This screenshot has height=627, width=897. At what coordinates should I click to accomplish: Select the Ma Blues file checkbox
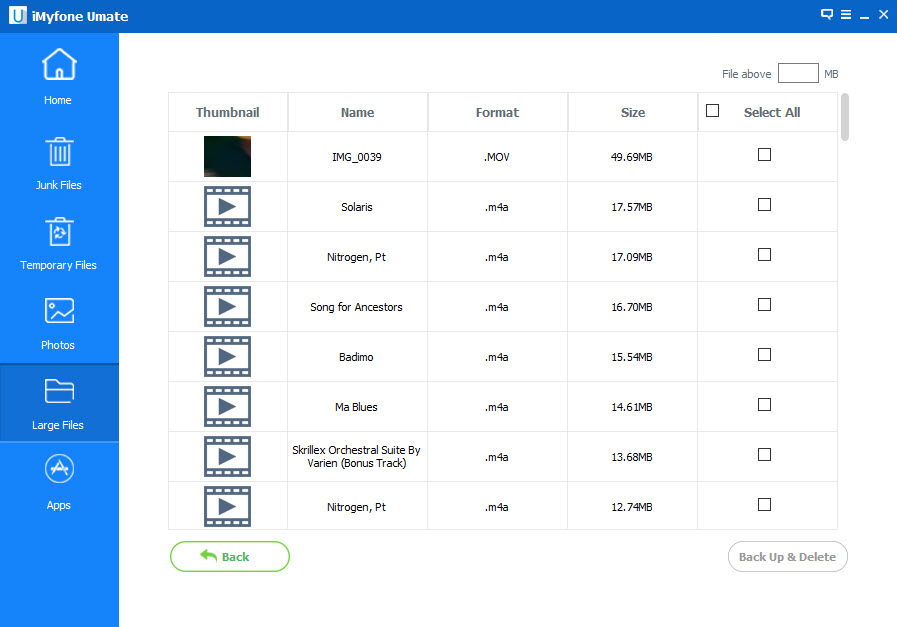click(764, 405)
